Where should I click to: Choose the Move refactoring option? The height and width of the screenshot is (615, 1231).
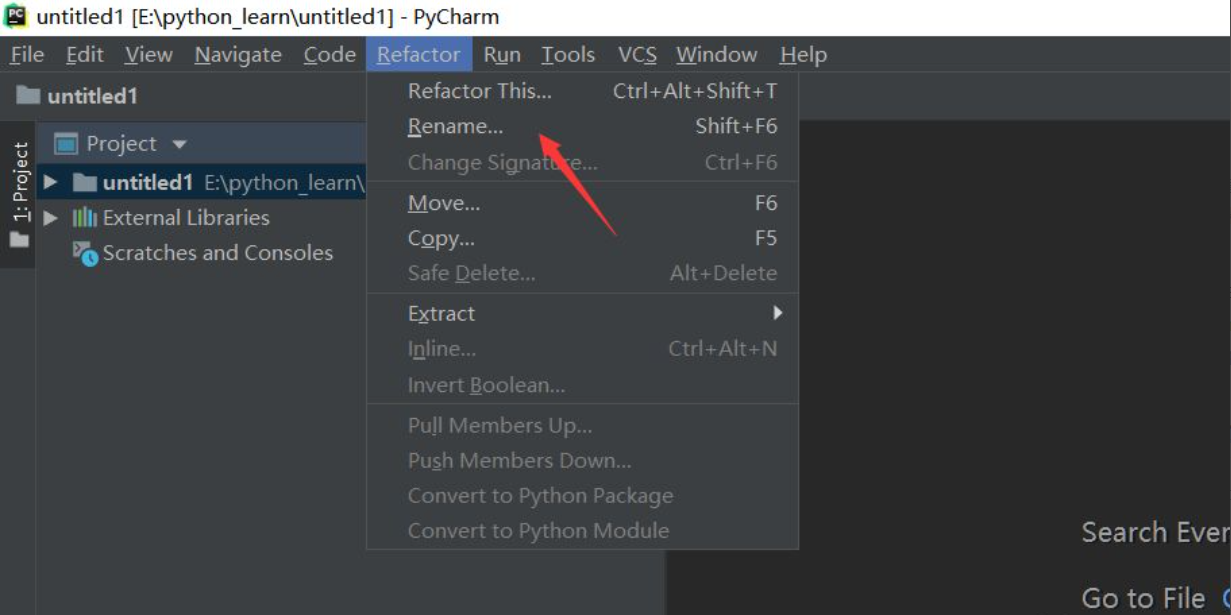click(443, 202)
